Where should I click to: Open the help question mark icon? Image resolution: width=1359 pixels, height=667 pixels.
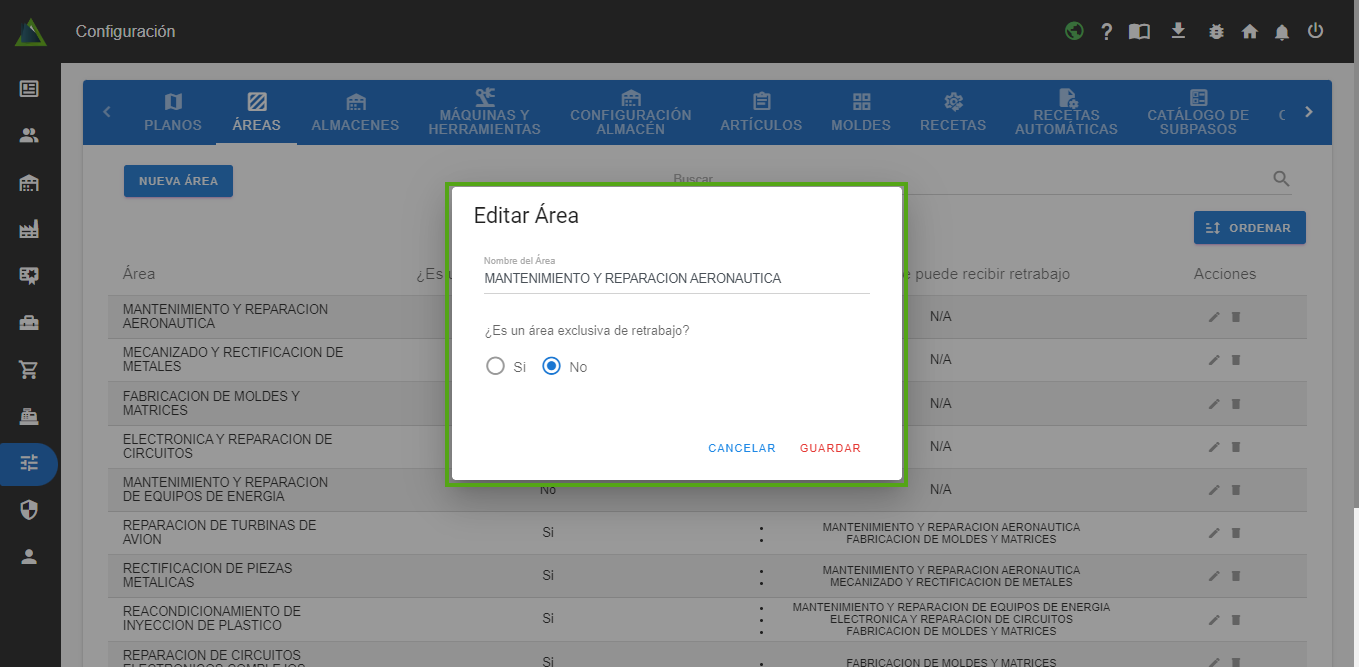point(1106,32)
